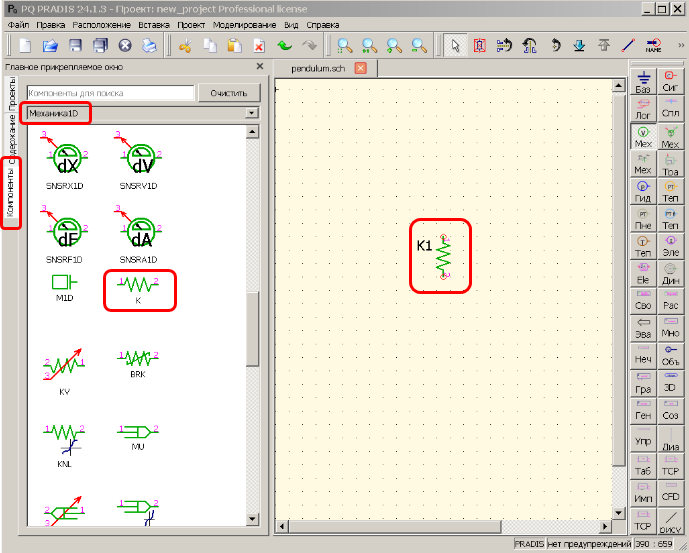Click the red X delete toolbar icon
689x553 pixels.
(258, 46)
